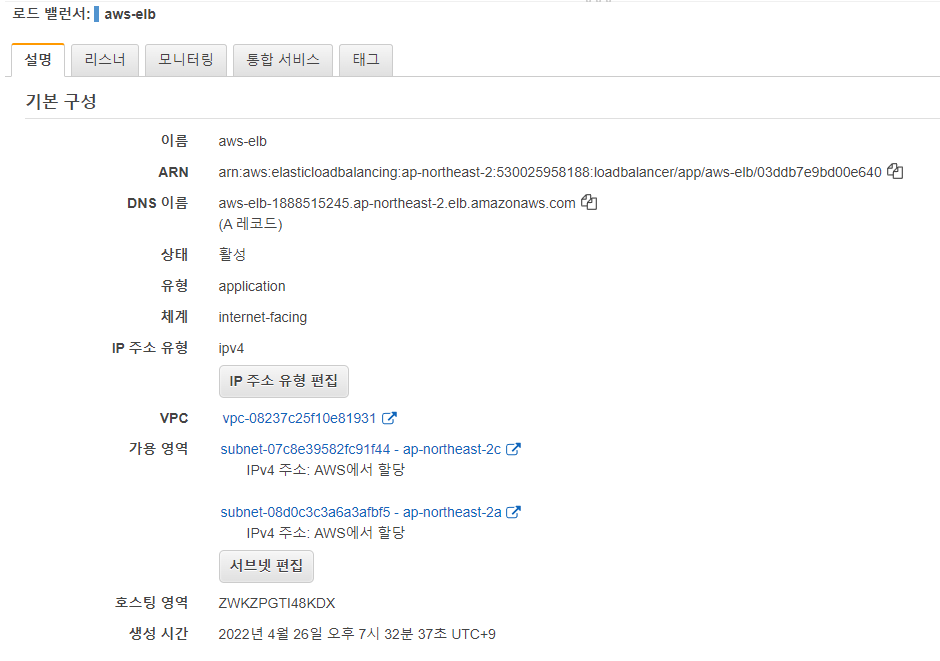Click the 기본 구성 section heading
The height and width of the screenshot is (661, 940).
tap(61, 101)
